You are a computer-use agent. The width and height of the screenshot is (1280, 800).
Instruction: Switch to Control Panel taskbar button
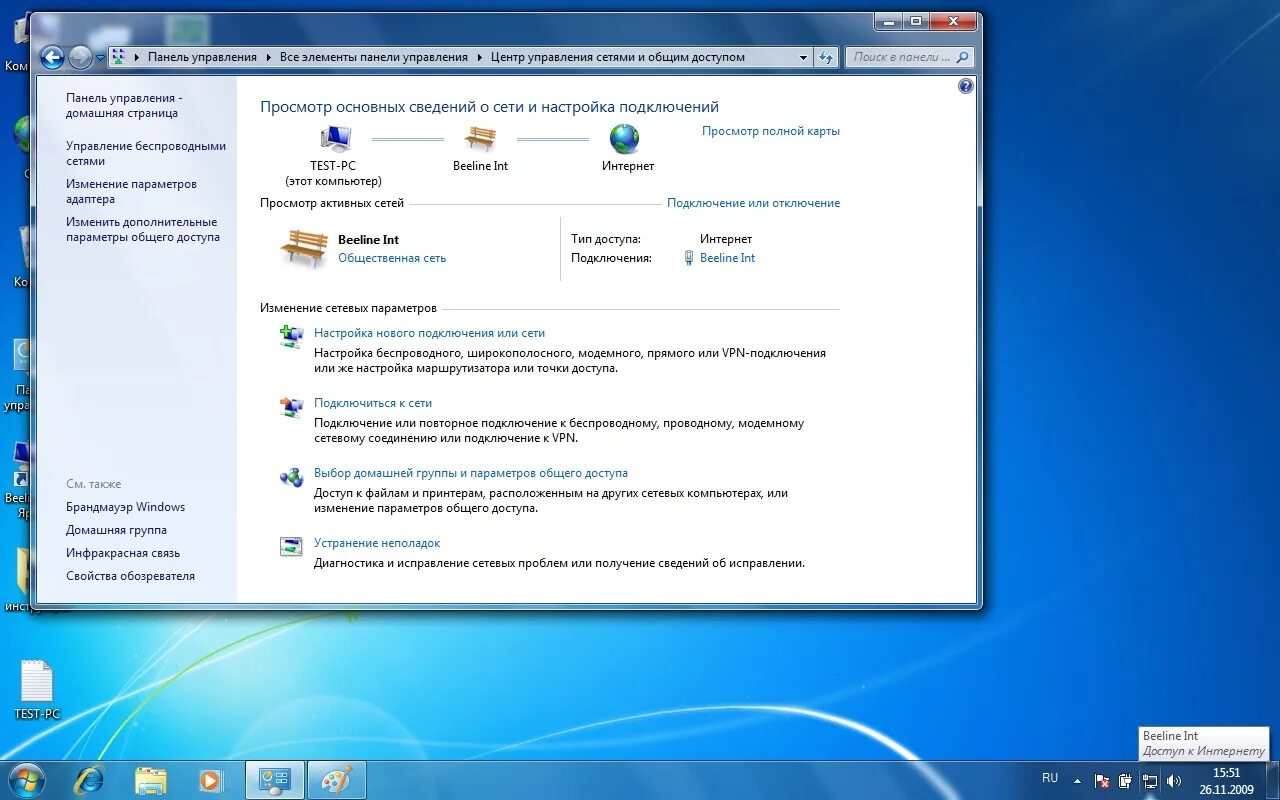[x=274, y=780]
